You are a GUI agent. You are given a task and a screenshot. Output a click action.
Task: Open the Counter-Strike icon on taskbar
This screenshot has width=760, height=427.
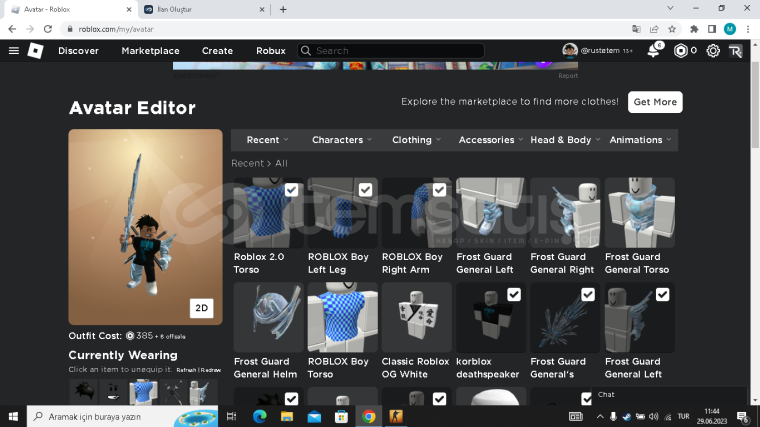396,417
